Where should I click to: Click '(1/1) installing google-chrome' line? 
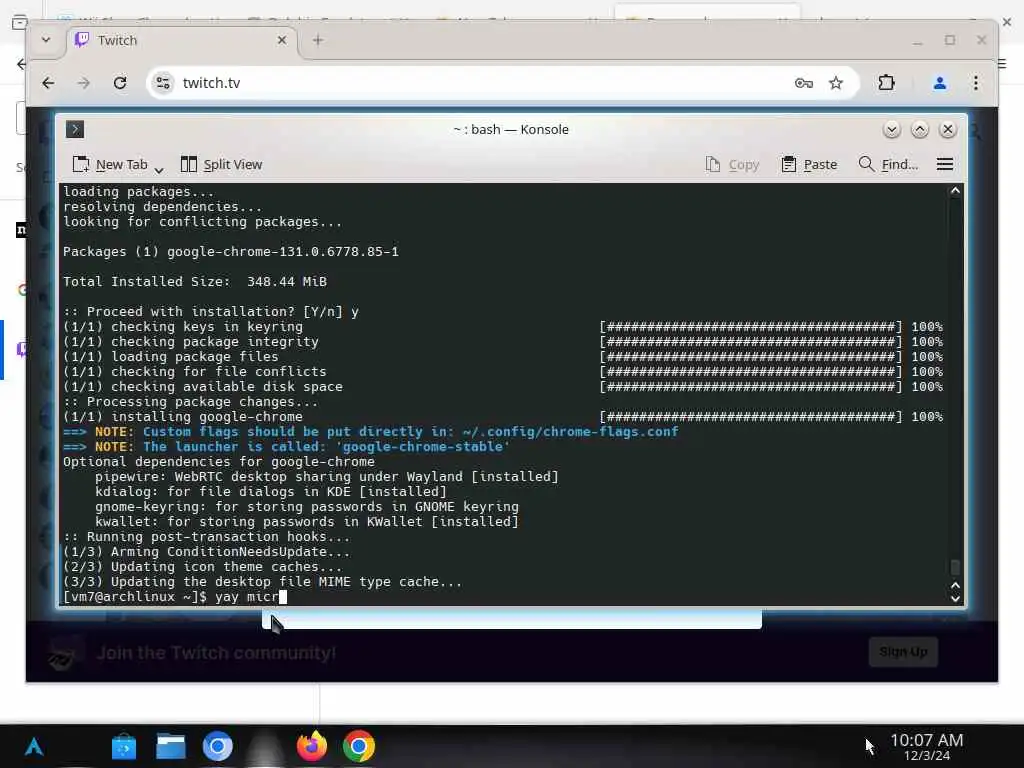[183, 417]
